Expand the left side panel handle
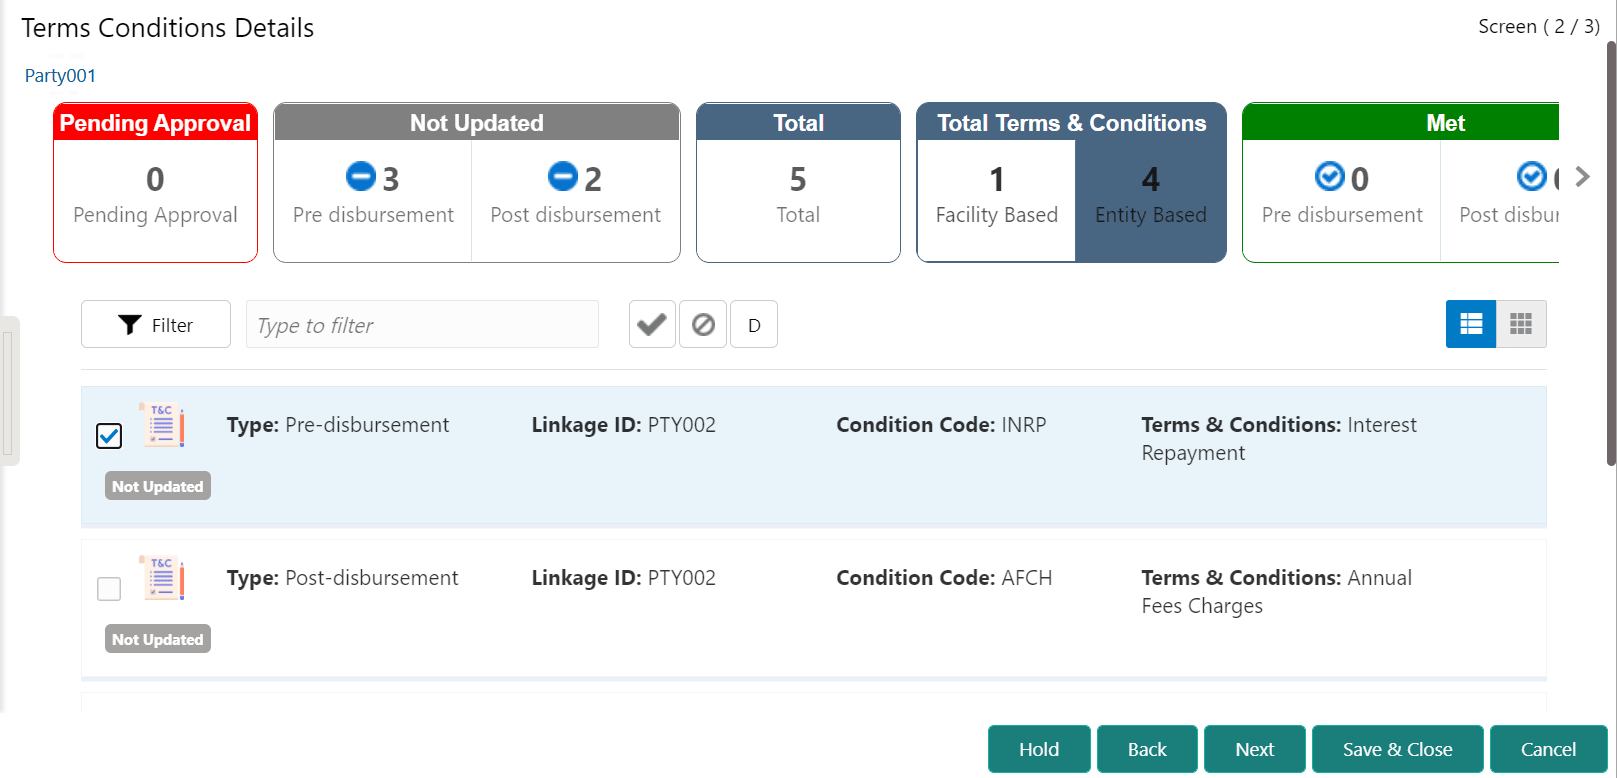Screen dimensions: 1617x778 (9, 391)
